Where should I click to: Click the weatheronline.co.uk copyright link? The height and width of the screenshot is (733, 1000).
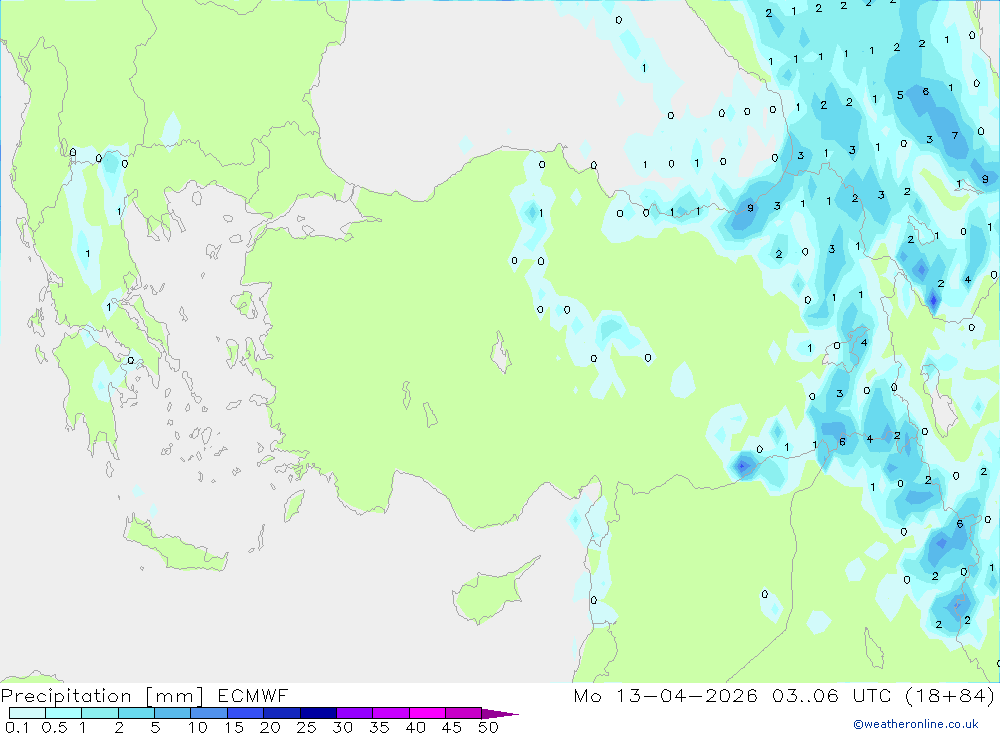click(916, 724)
